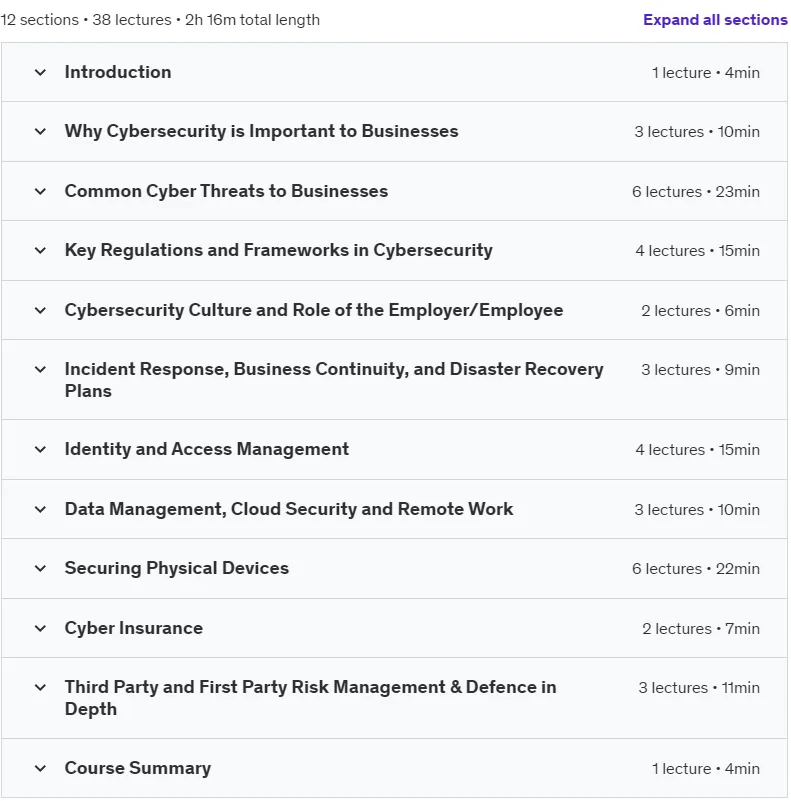Select the Introduction section title
791x801 pixels.
click(x=118, y=72)
